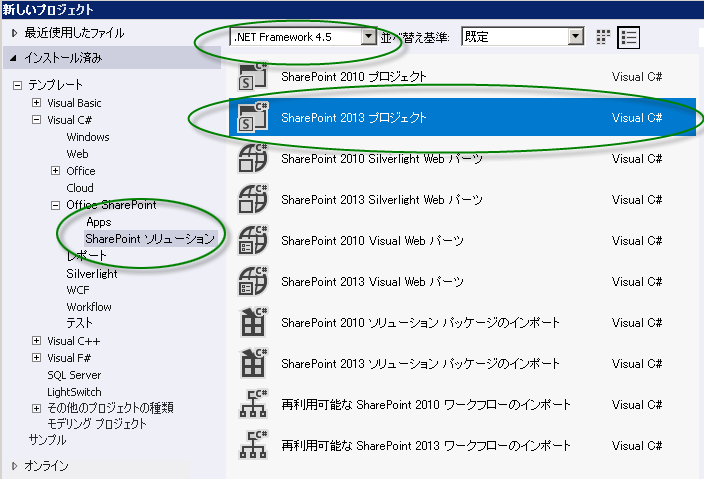Open the 並べ替え基準 既定 dropdown
This screenshot has width=704, height=479.
click(x=576, y=36)
